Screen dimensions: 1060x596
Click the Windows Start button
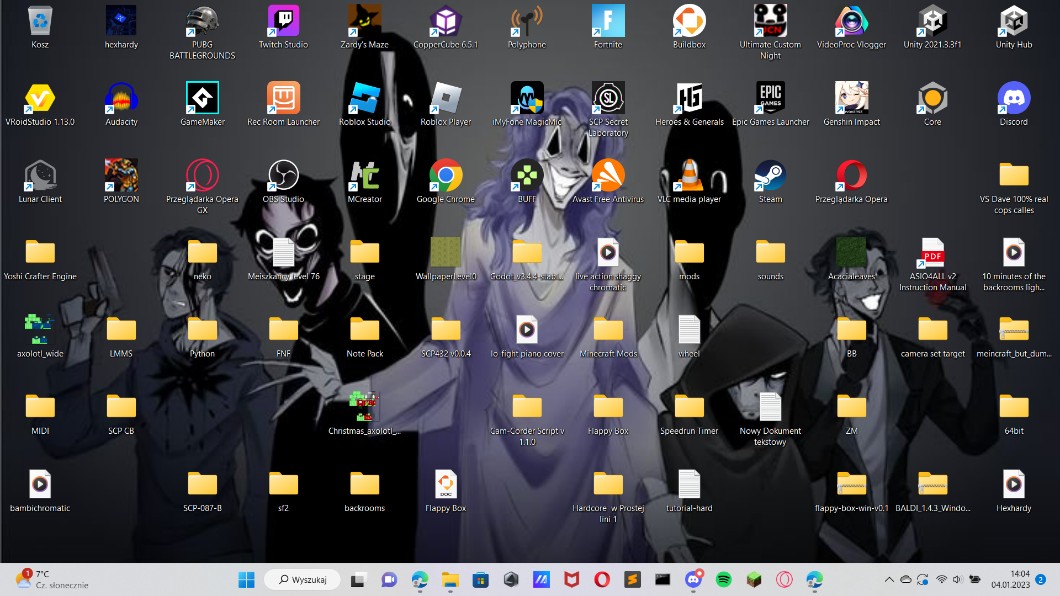(x=246, y=579)
